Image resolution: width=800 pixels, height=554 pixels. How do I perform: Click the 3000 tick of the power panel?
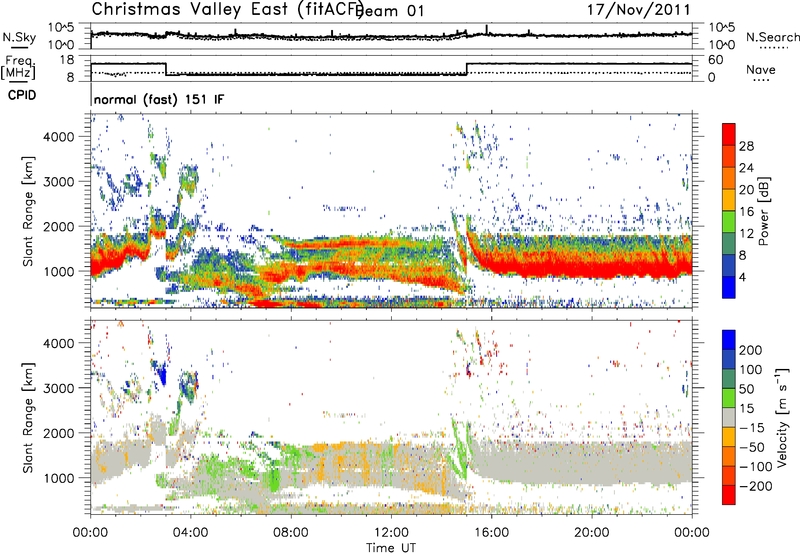pos(58,182)
